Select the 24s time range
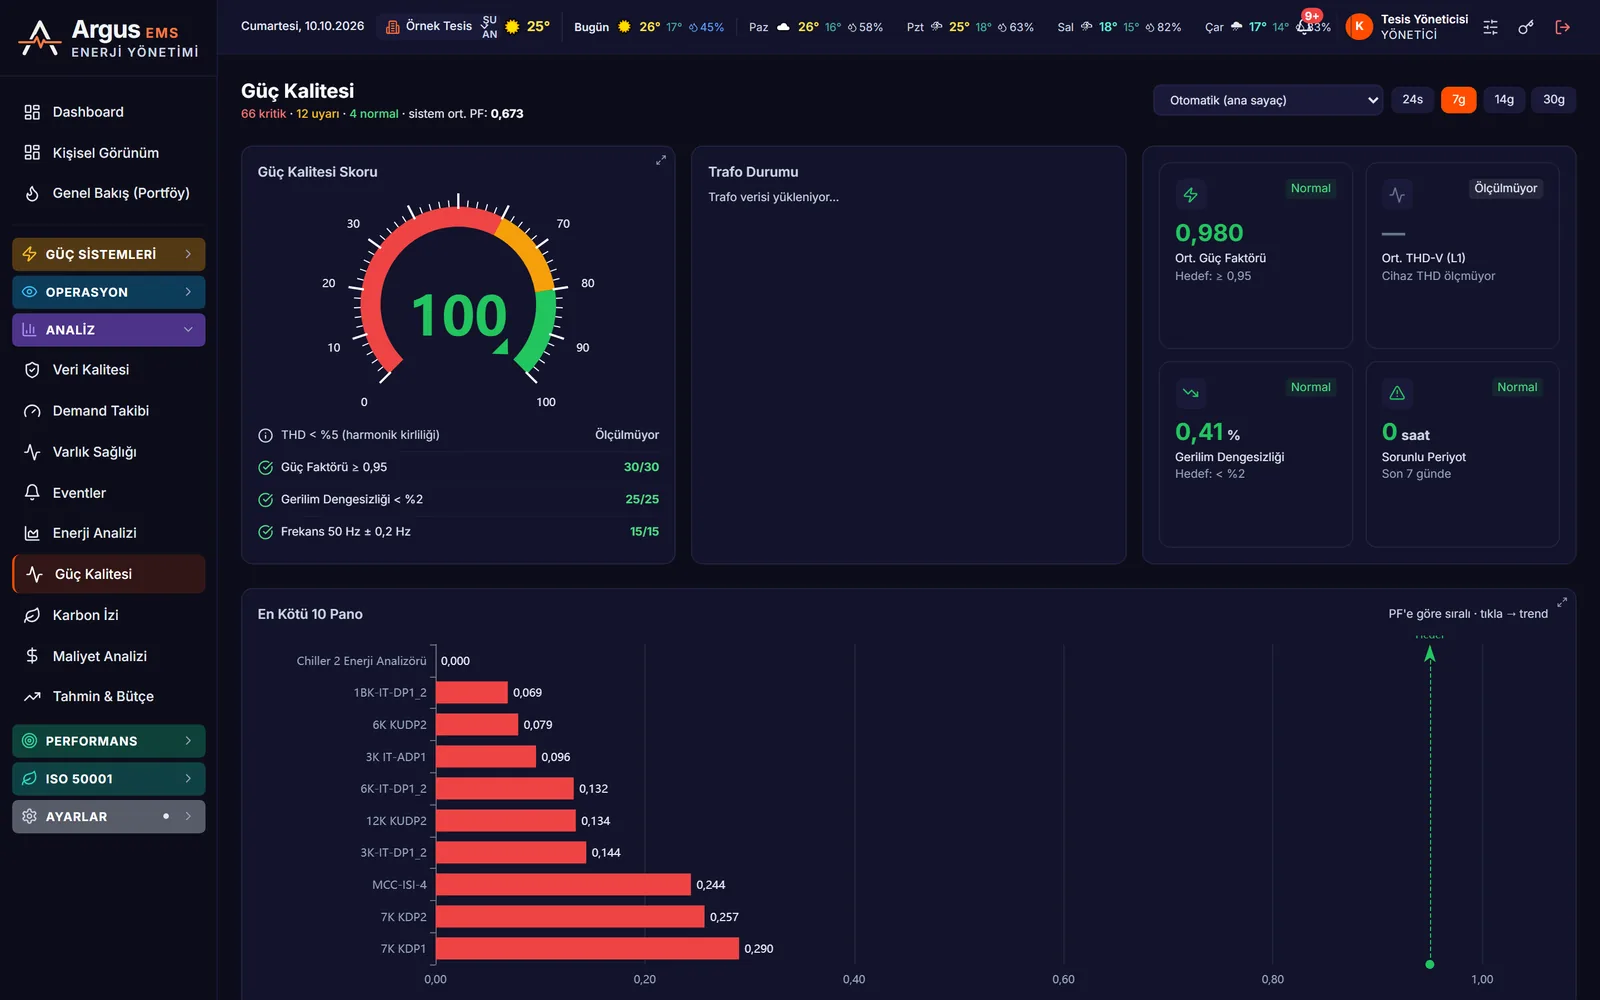The height and width of the screenshot is (1000, 1600). [1412, 100]
